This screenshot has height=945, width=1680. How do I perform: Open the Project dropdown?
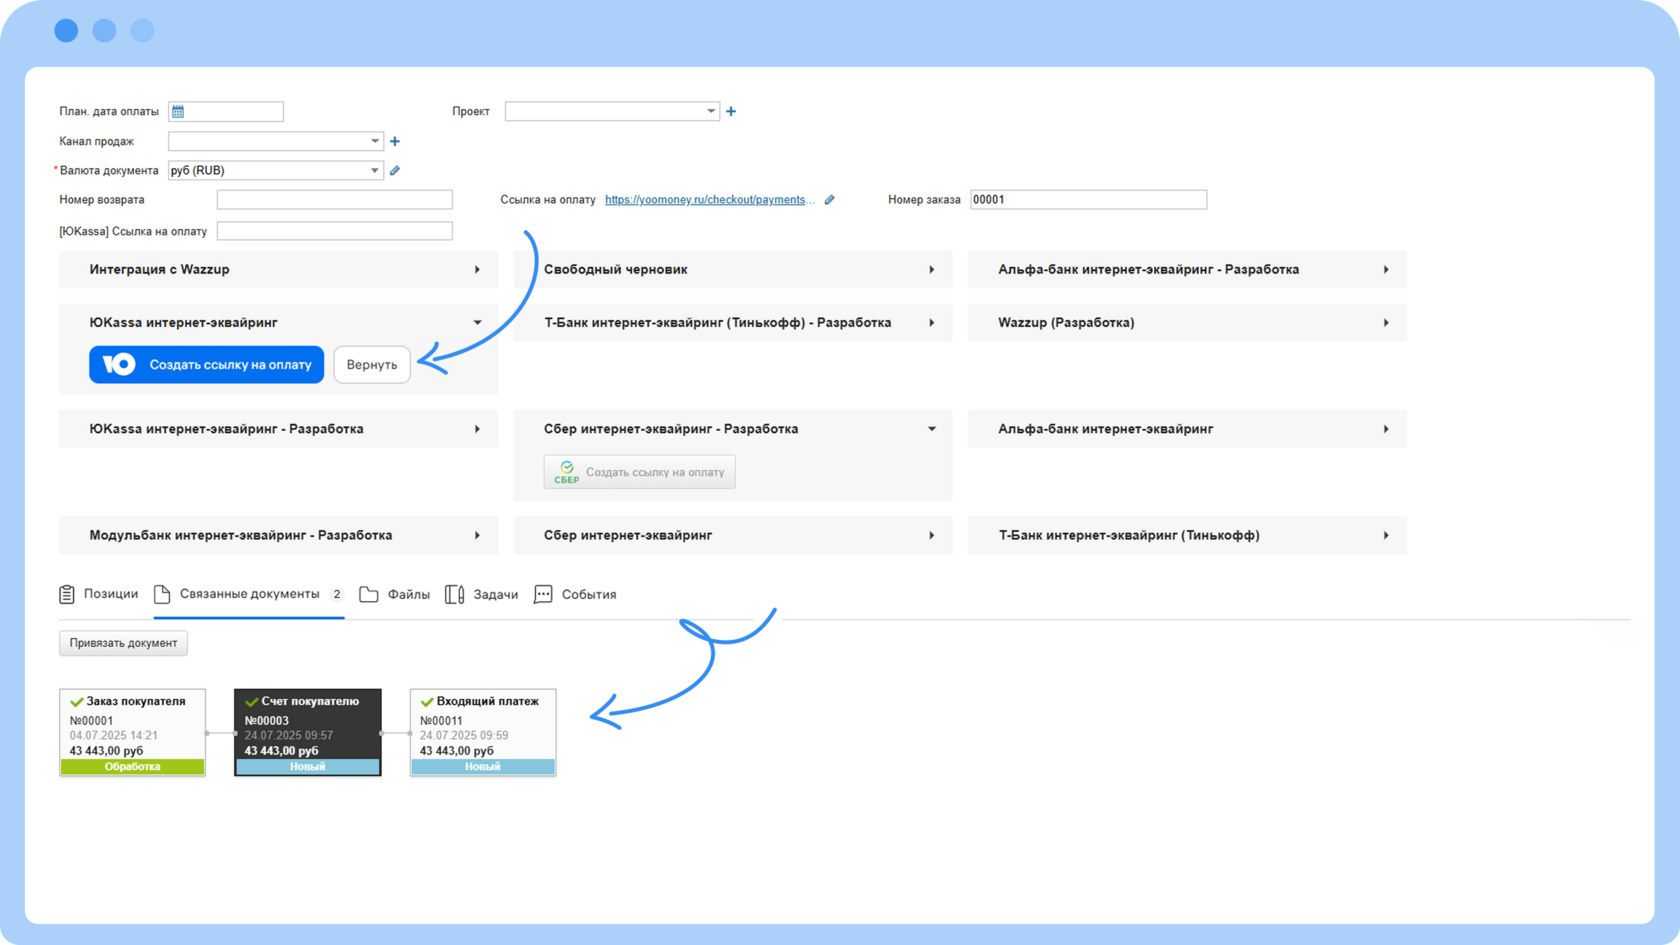(612, 111)
